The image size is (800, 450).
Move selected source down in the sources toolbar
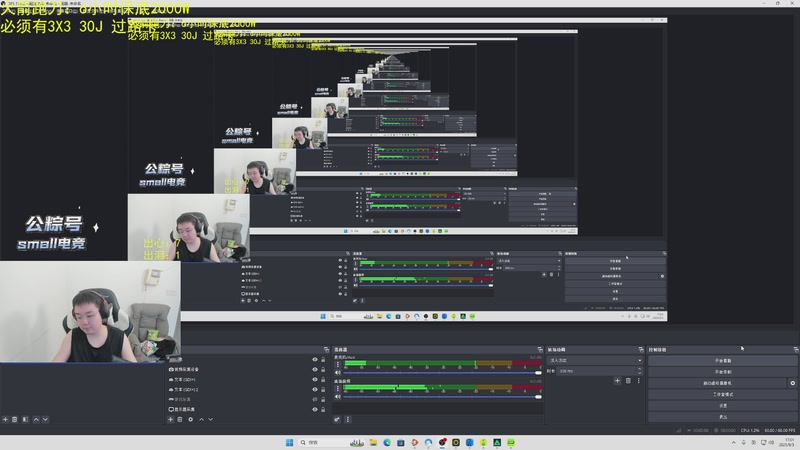tap(211, 419)
